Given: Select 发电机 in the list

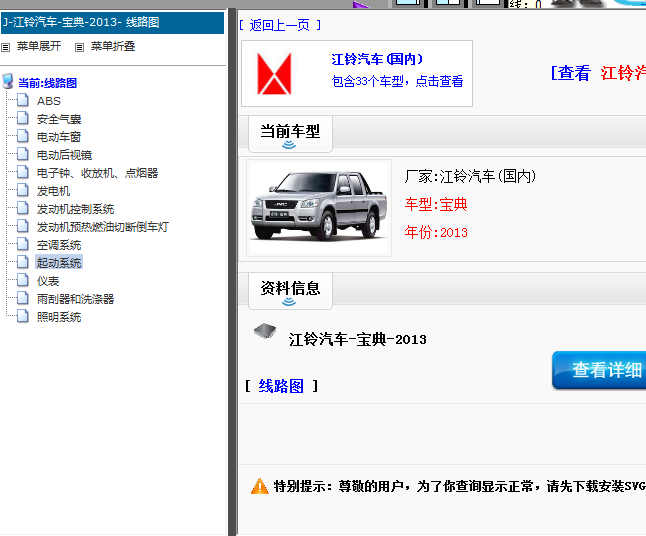Looking at the screenshot, I should 53,191.
